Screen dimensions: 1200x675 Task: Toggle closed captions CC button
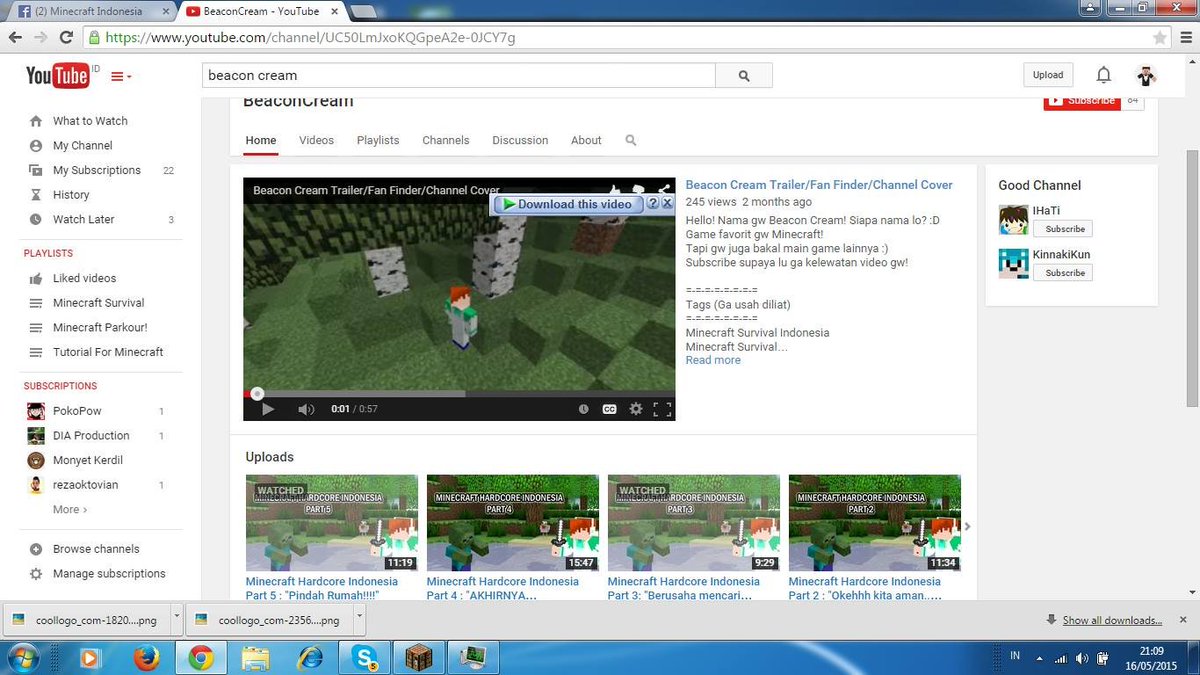tap(609, 409)
